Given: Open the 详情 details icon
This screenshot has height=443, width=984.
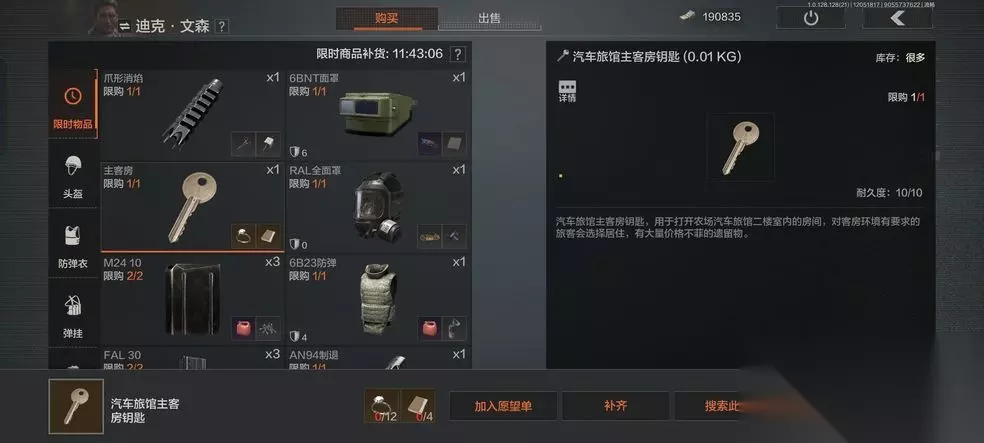Looking at the screenshot, I should click(x=567, y=91).
